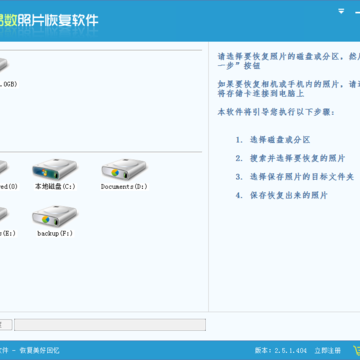Viewport: 360px width, 360px height.
Task: Click the scan progress bar at bottom
Action: [x=110, y=325]
